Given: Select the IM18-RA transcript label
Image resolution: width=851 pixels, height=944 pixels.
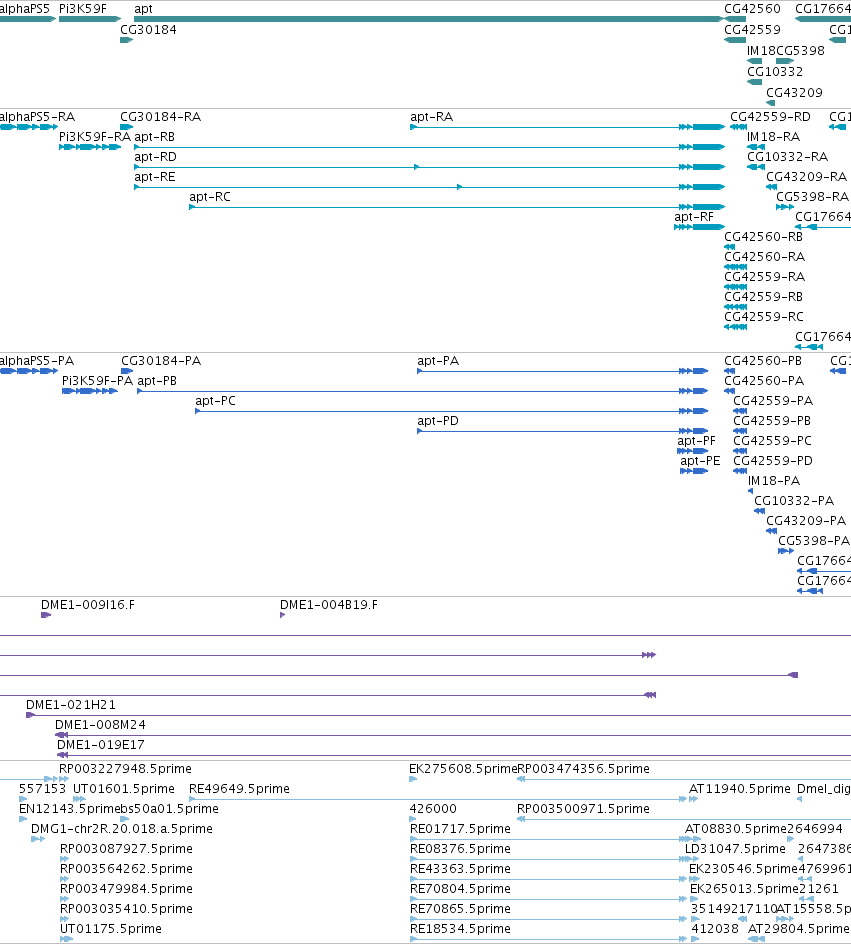Looking at the screenshot, I should click(773, 137).
